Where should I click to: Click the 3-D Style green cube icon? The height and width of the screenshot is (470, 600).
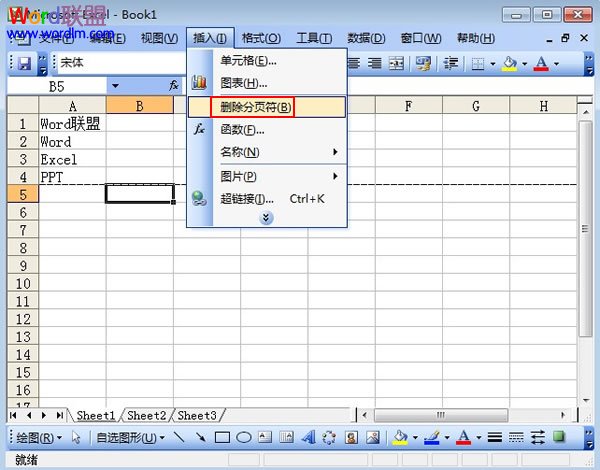click(x=559, y=436)
